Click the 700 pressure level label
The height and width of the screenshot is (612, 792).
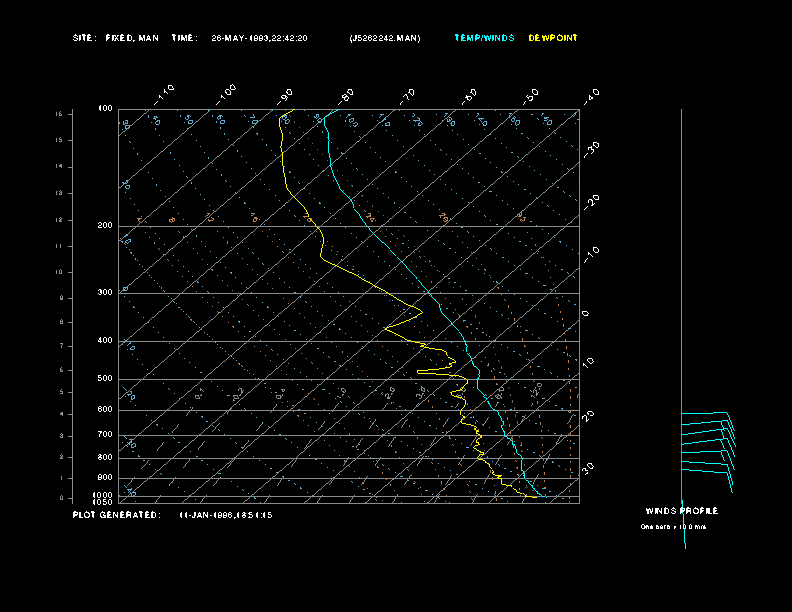[105, 435]
